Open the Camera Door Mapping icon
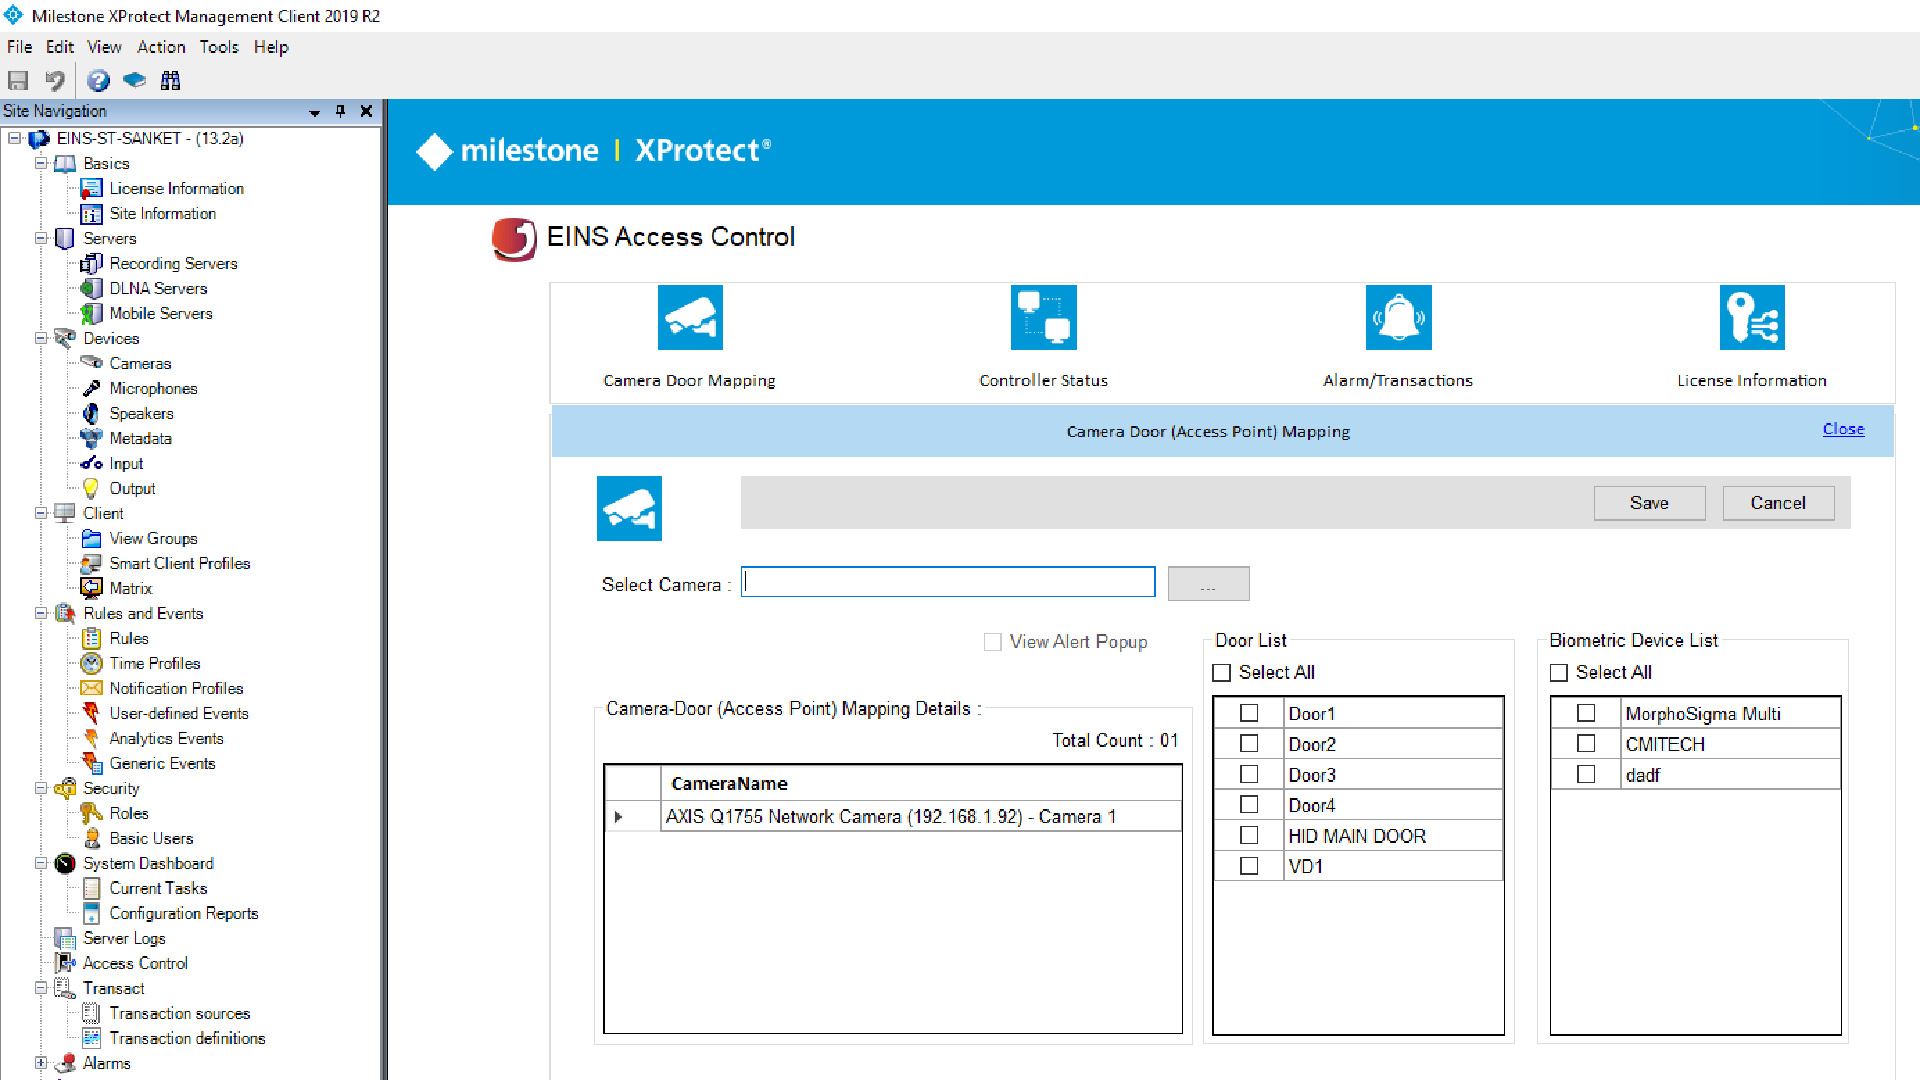This screenshot has height=1080, width=1920. point(690,318)
